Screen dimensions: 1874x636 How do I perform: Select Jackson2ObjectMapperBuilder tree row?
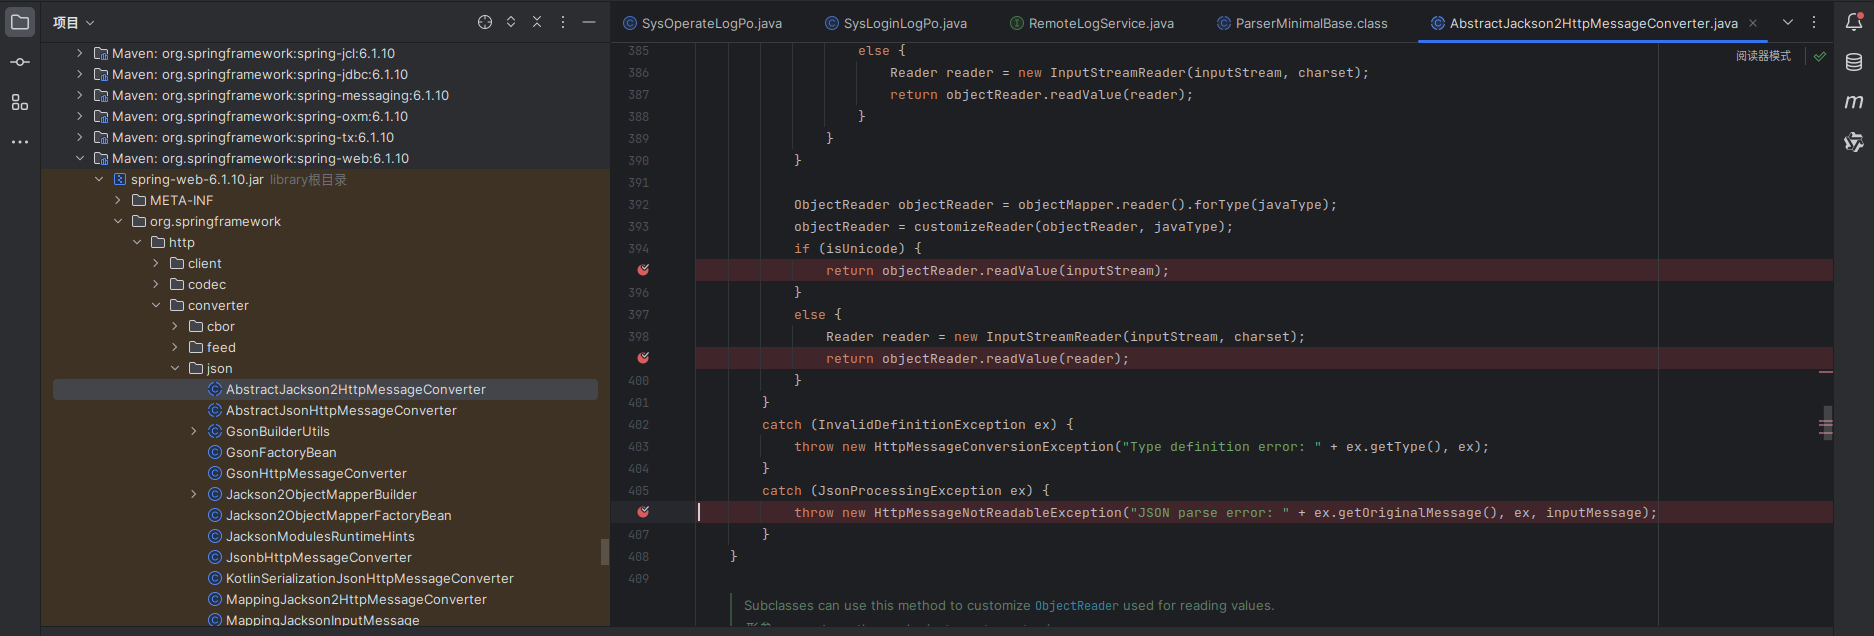325,494
